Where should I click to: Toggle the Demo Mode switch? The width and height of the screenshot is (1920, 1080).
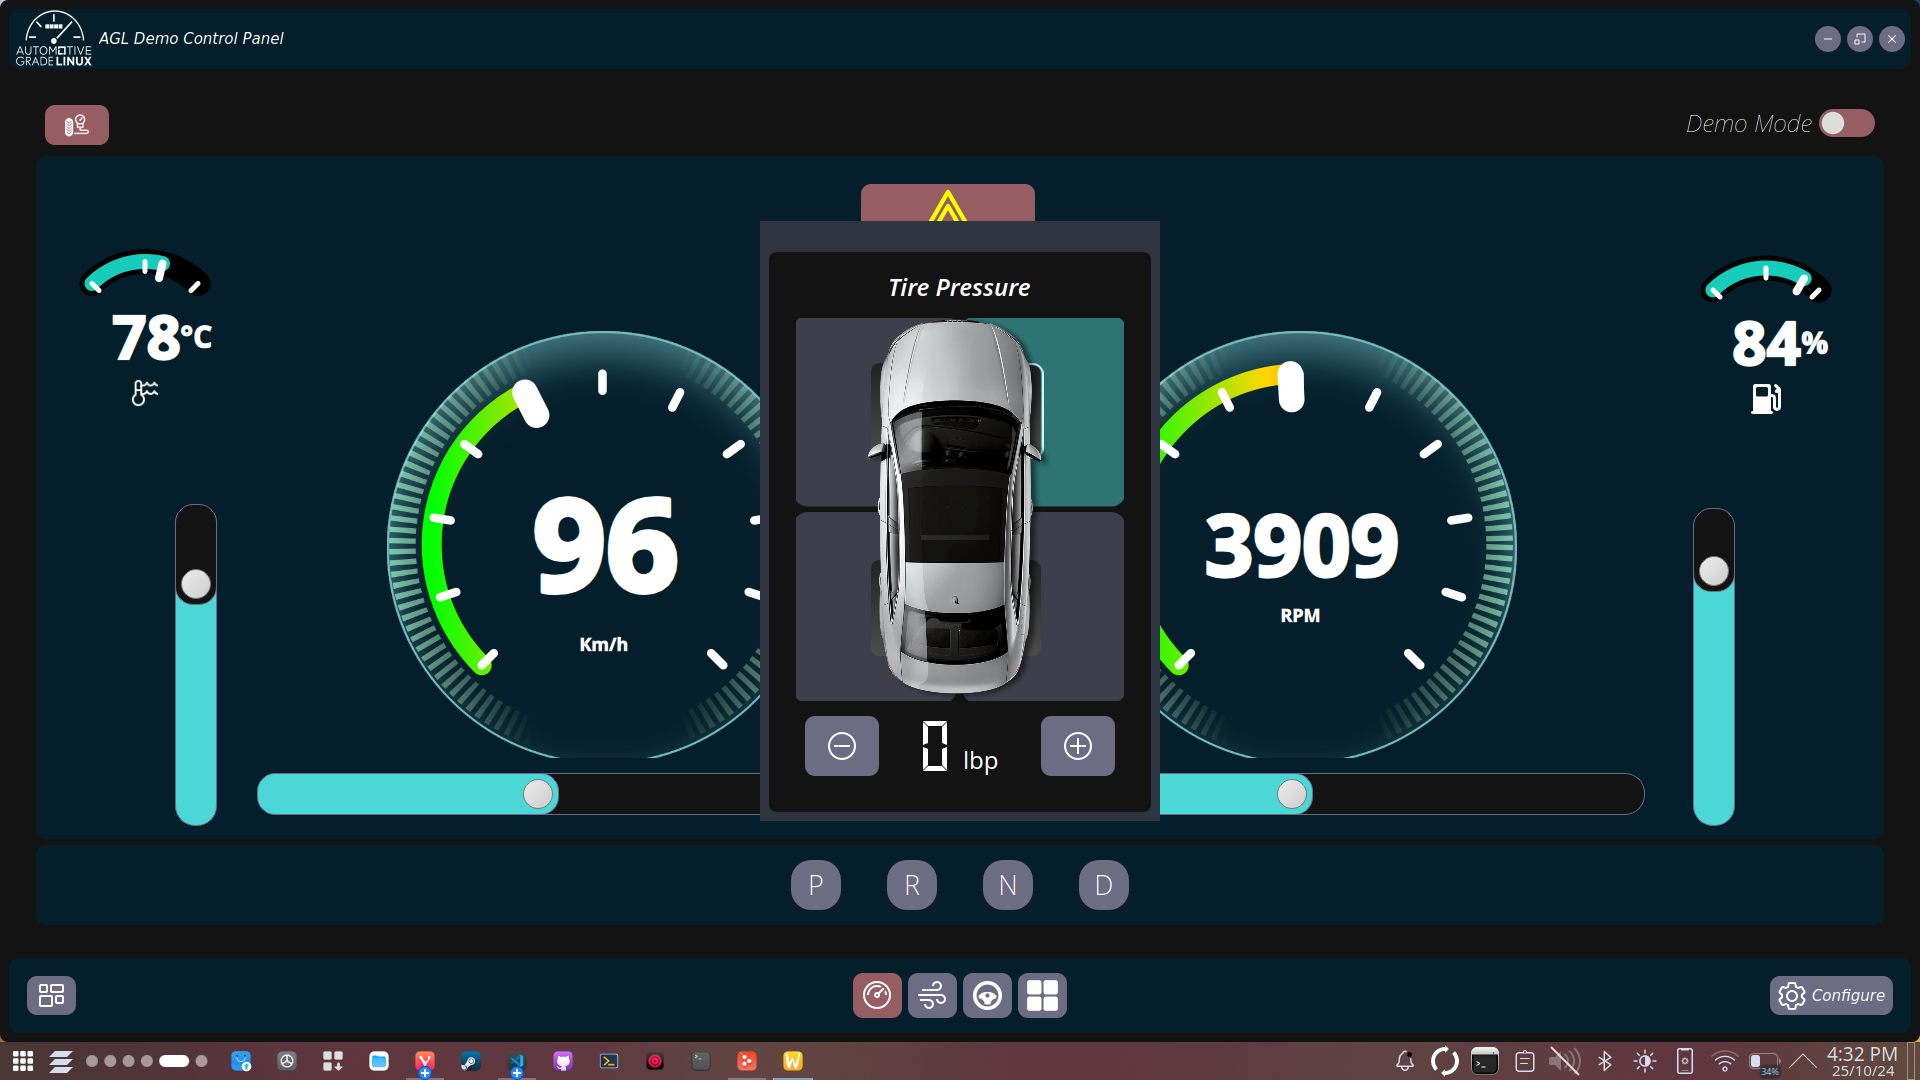(x=1846, y=123)
